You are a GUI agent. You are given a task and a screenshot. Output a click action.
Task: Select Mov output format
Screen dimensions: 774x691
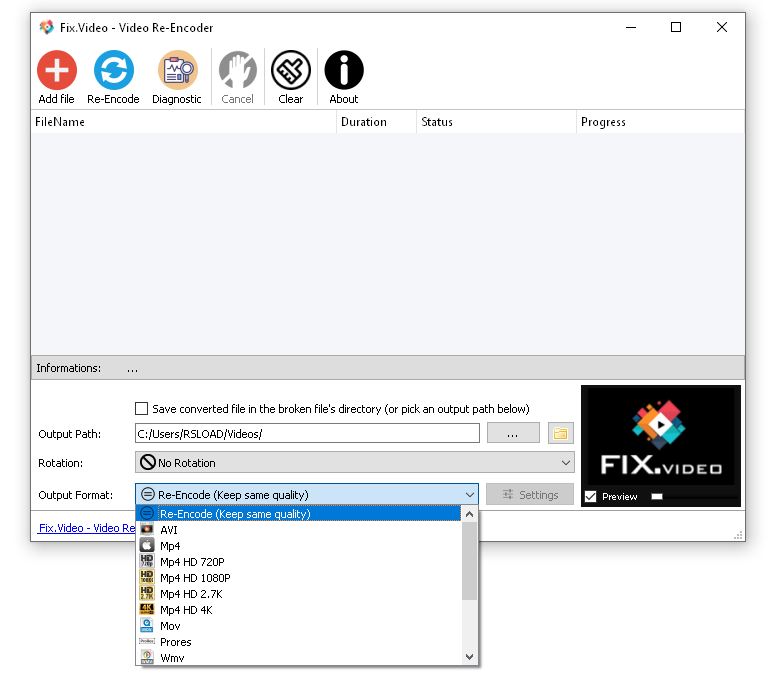299,625
